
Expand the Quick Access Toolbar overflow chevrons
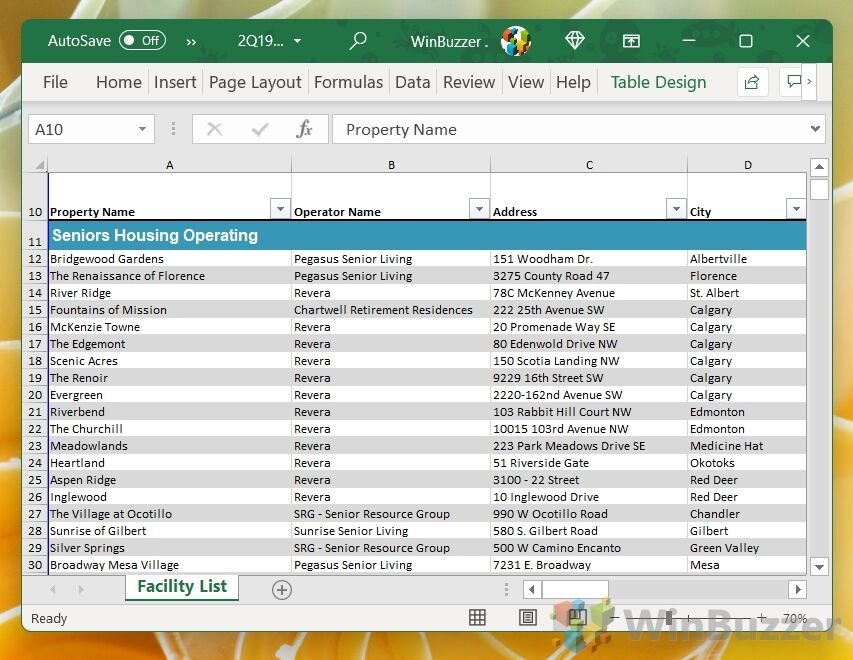point(191,42)
